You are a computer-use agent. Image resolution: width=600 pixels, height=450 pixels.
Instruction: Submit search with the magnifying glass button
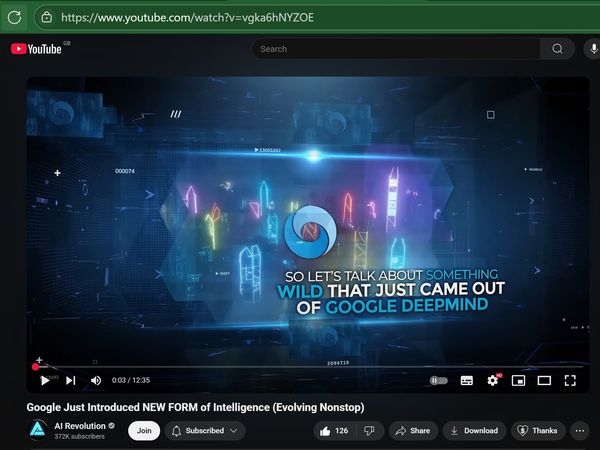tap(557, 49)
